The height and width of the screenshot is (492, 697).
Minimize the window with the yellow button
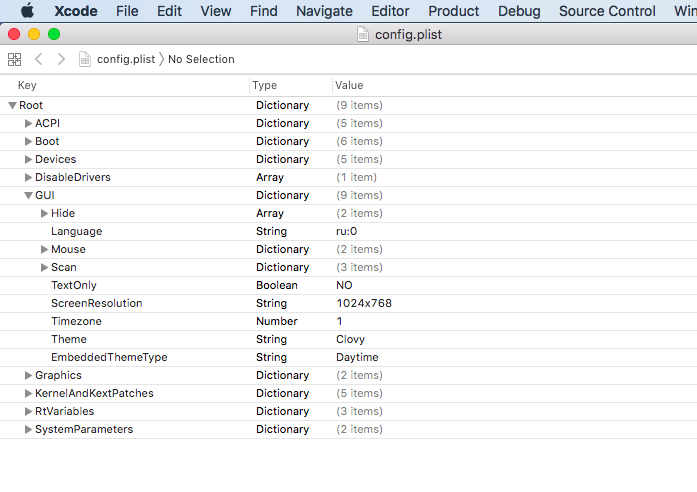pyautogui.click(x=34, y=34)
